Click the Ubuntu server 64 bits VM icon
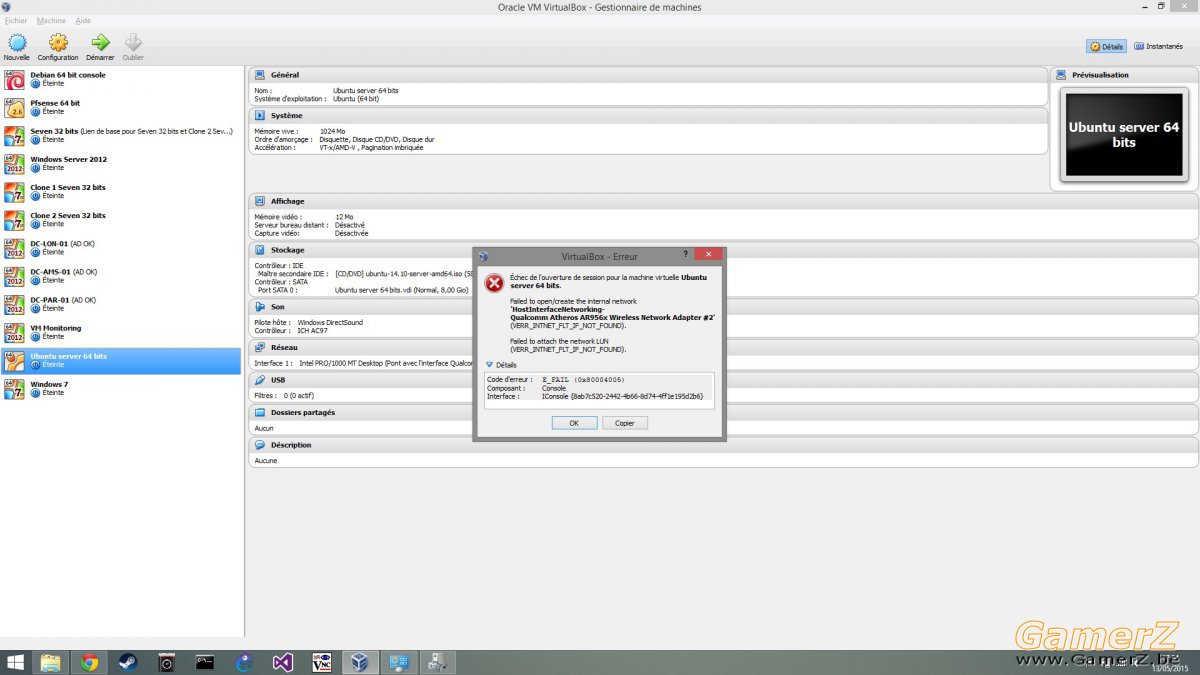The height and width of the screenshot is (675, 1200). [15, 360]
